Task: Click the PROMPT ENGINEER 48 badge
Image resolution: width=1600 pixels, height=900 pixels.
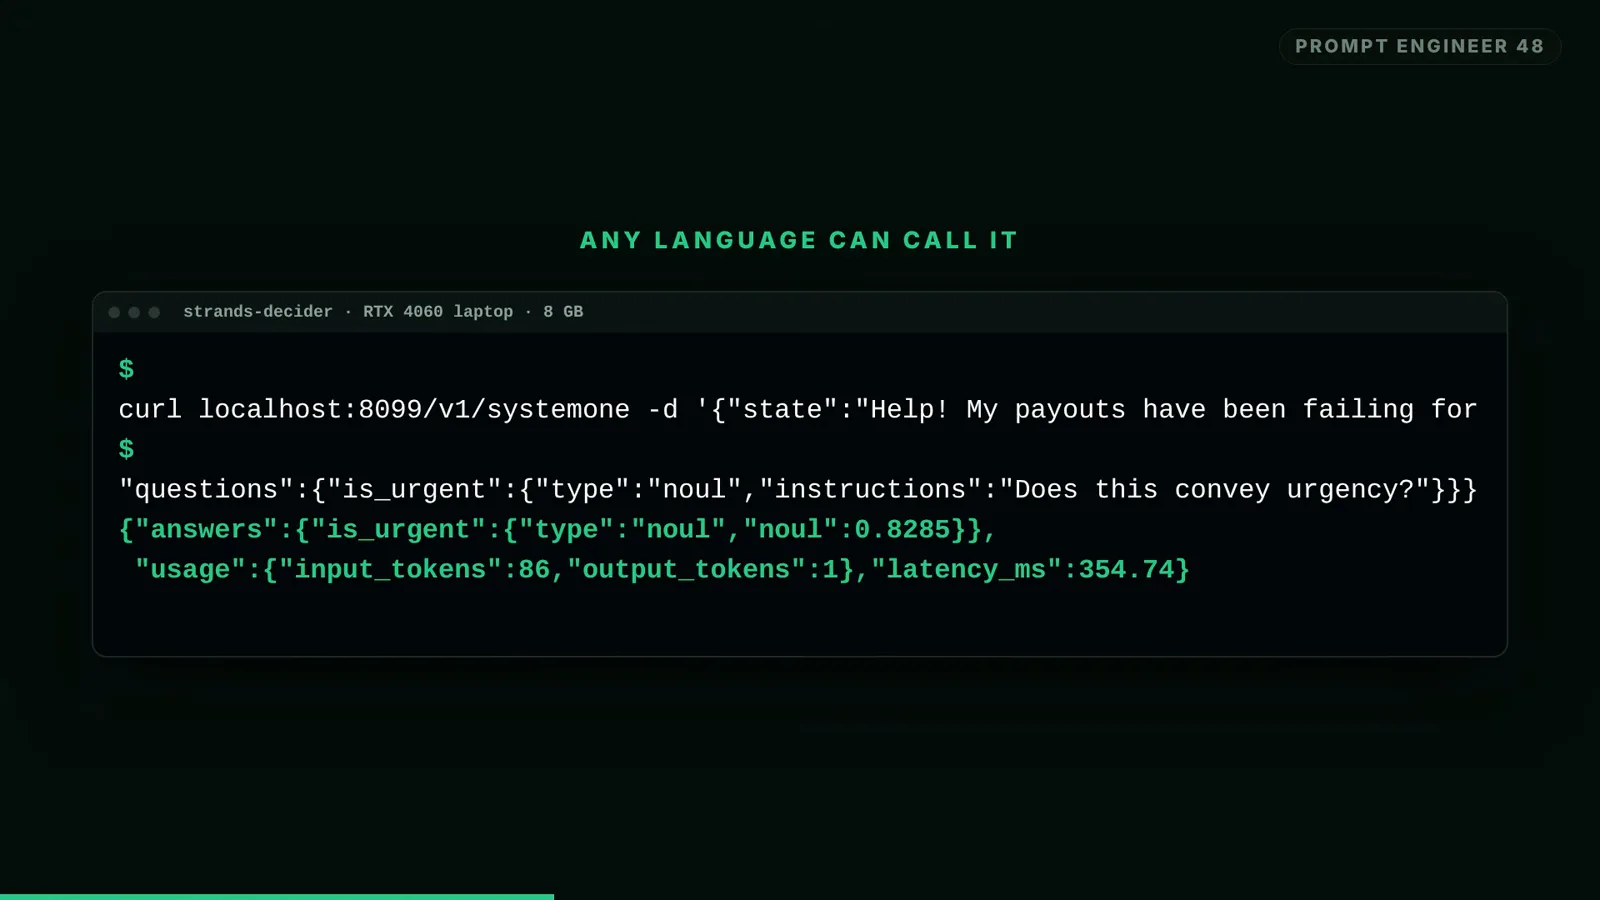Action: (x=1419, y=46)
